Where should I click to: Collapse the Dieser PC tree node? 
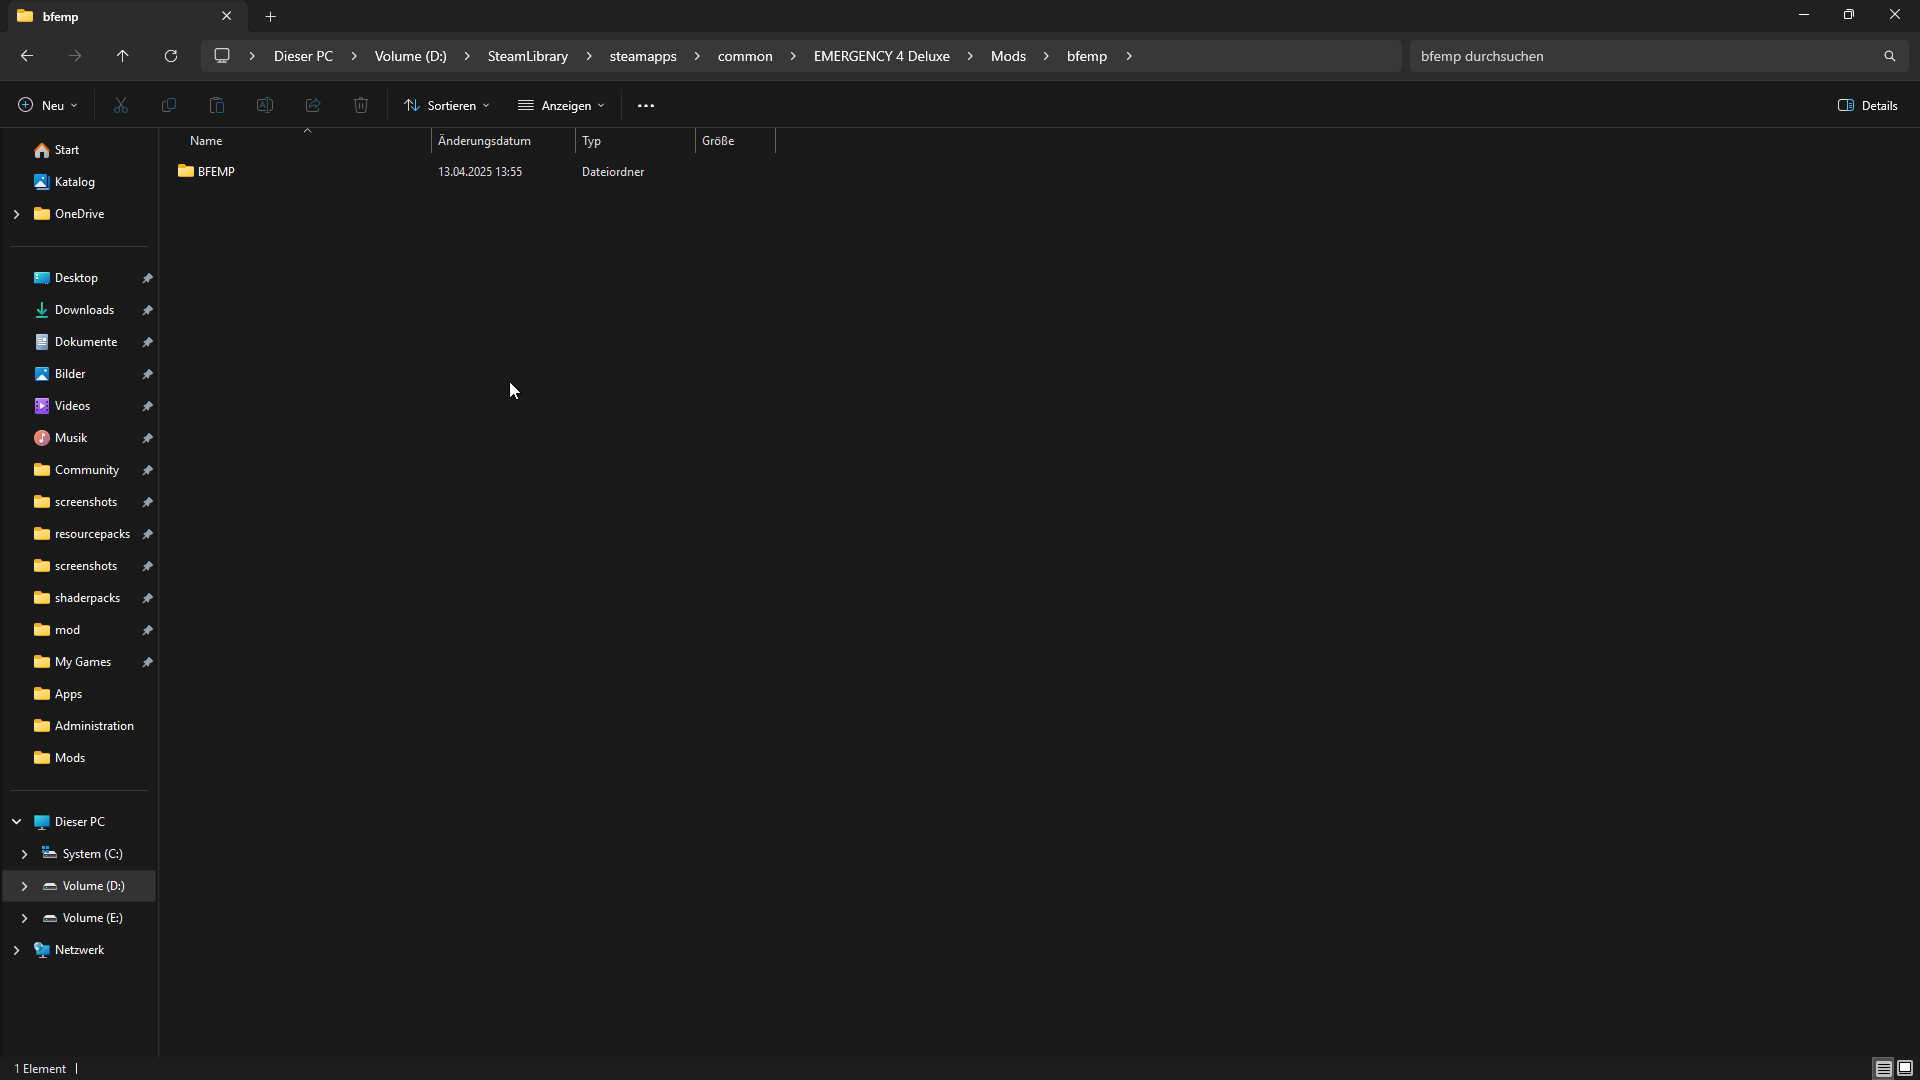tap(17, 822)
